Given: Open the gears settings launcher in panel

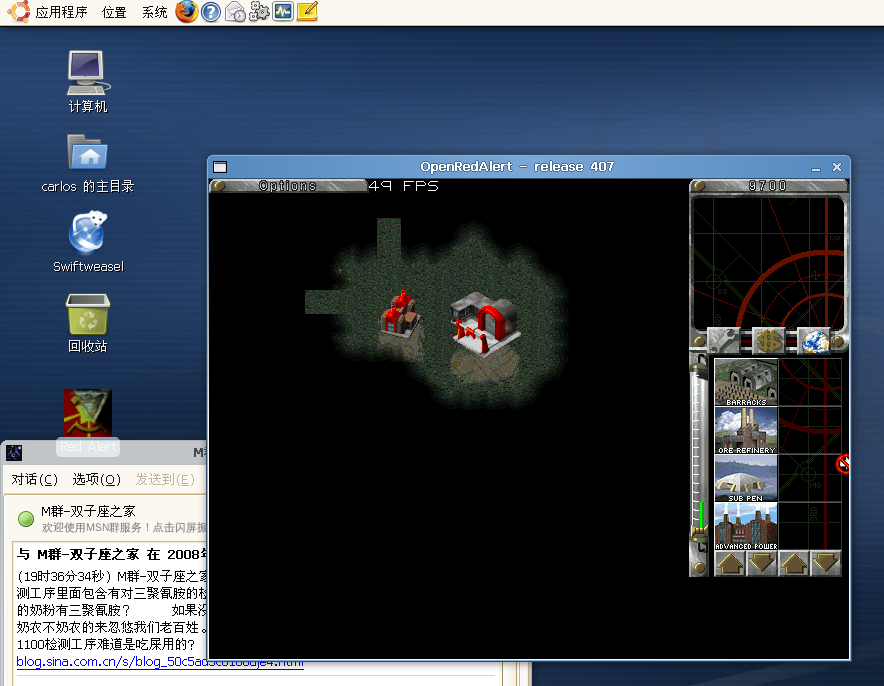Looking at the screenshot, I should 259,11.
